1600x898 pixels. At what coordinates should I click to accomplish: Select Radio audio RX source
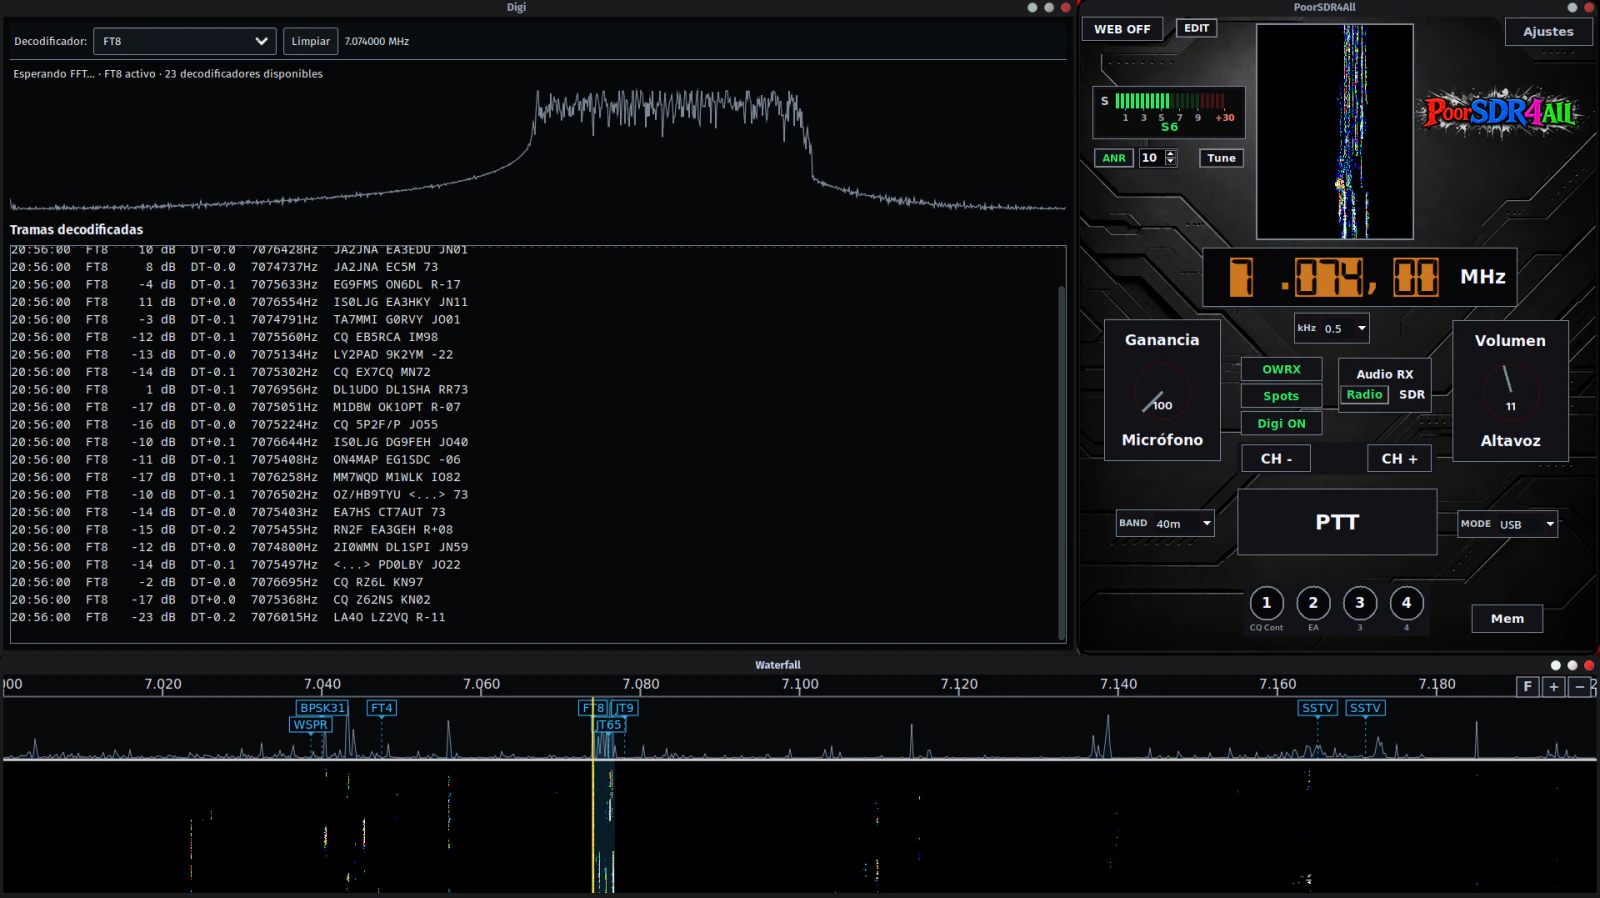point(1364,395)
